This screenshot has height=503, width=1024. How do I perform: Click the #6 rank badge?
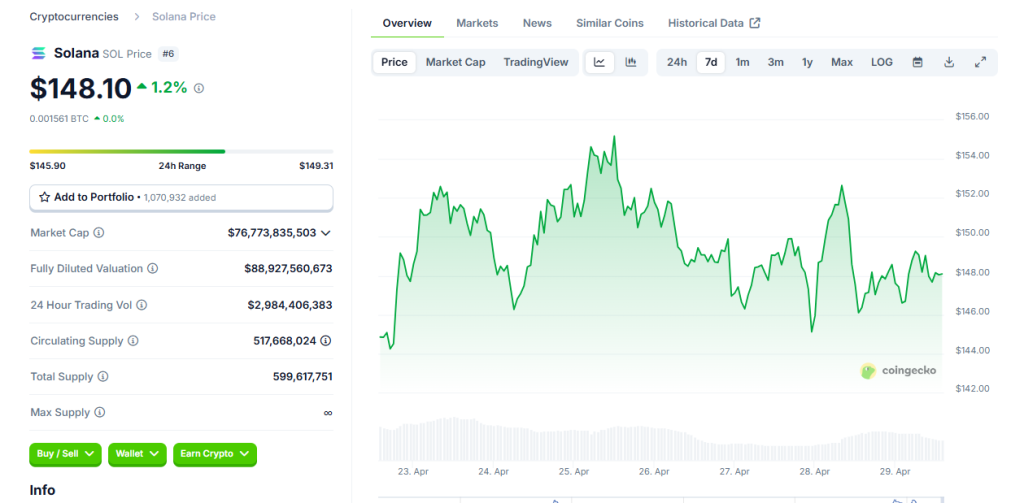[168, 54]
